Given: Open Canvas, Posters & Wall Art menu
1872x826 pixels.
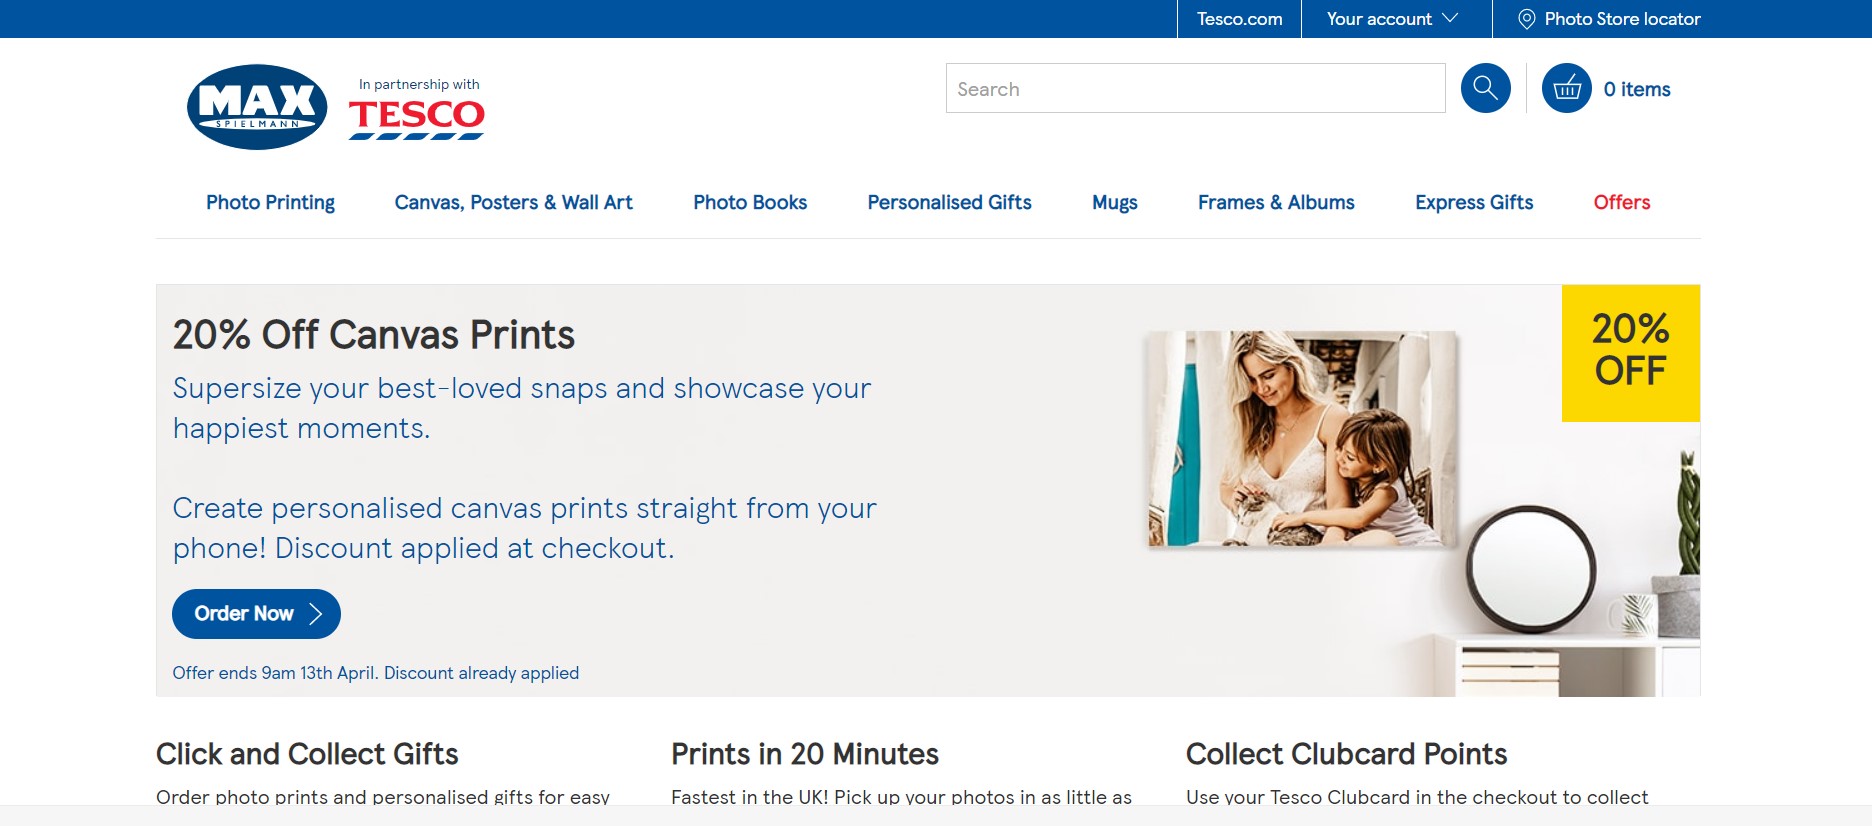Looking at the screenshot, I should click(514, 202).
